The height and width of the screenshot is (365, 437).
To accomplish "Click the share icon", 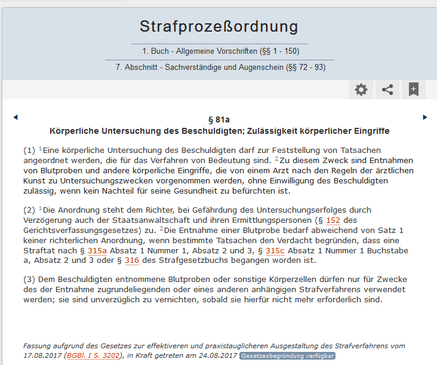I will (387, 89).
